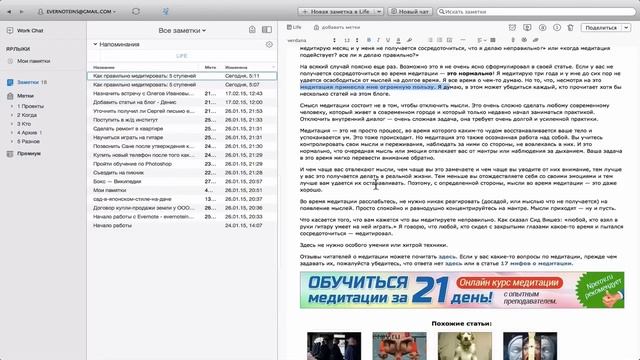Screen dimensions: 640x360
Task: Open note Научиться играть на гитаре
Action: click(x=182, y=138)
